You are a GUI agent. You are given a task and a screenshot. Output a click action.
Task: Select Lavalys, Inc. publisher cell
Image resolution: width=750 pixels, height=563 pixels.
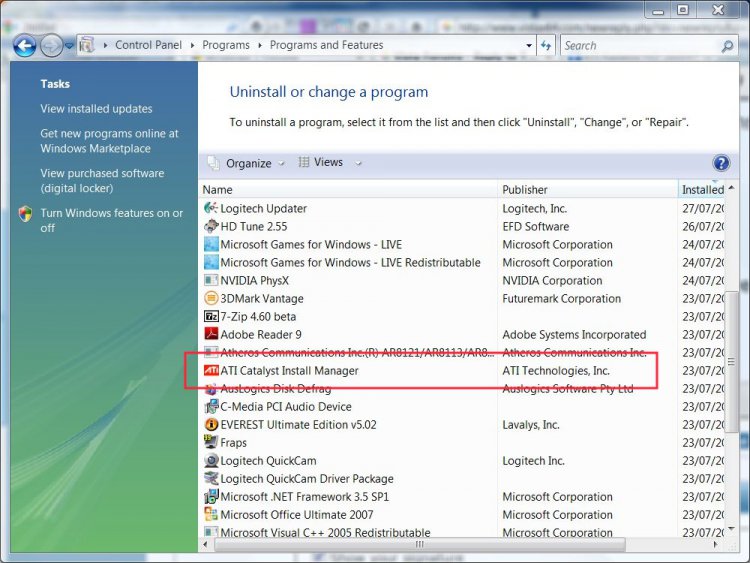(x=531, y=425)
